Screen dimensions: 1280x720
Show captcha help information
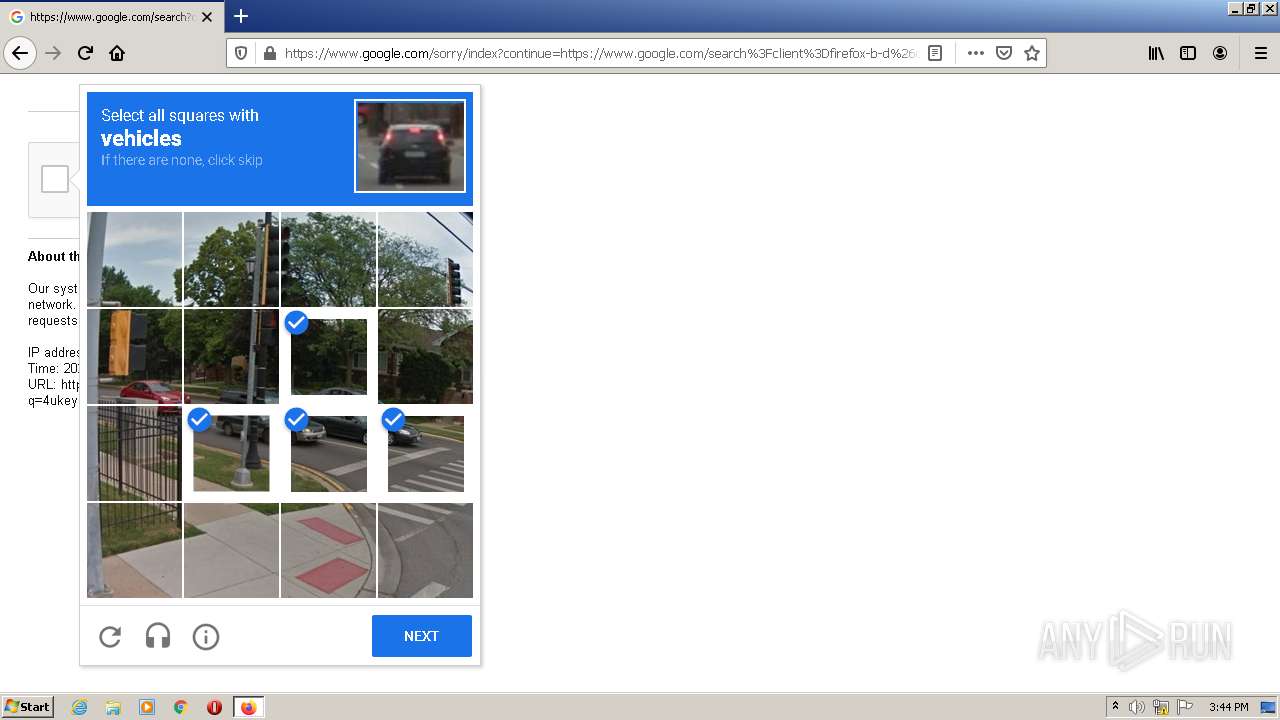tap(206, 636)
